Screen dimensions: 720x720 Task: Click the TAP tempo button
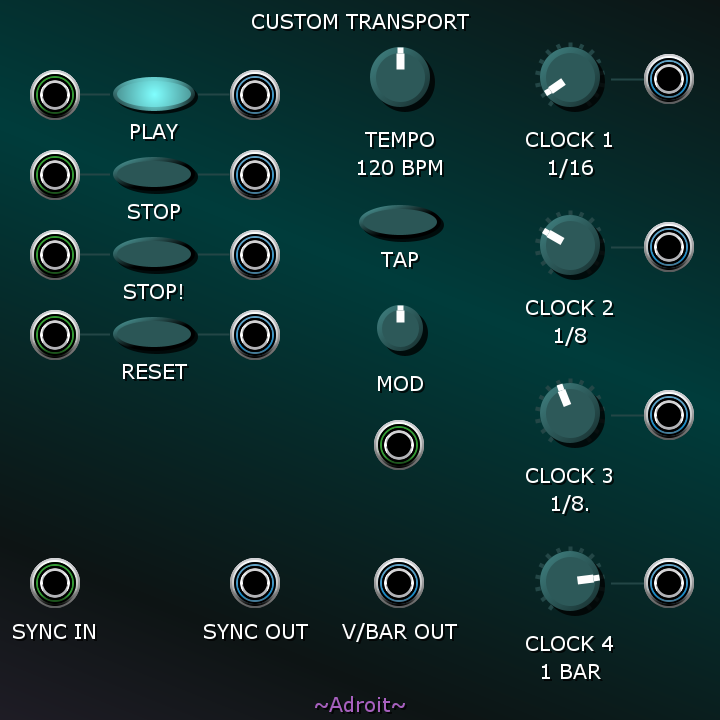click(400, 222)
